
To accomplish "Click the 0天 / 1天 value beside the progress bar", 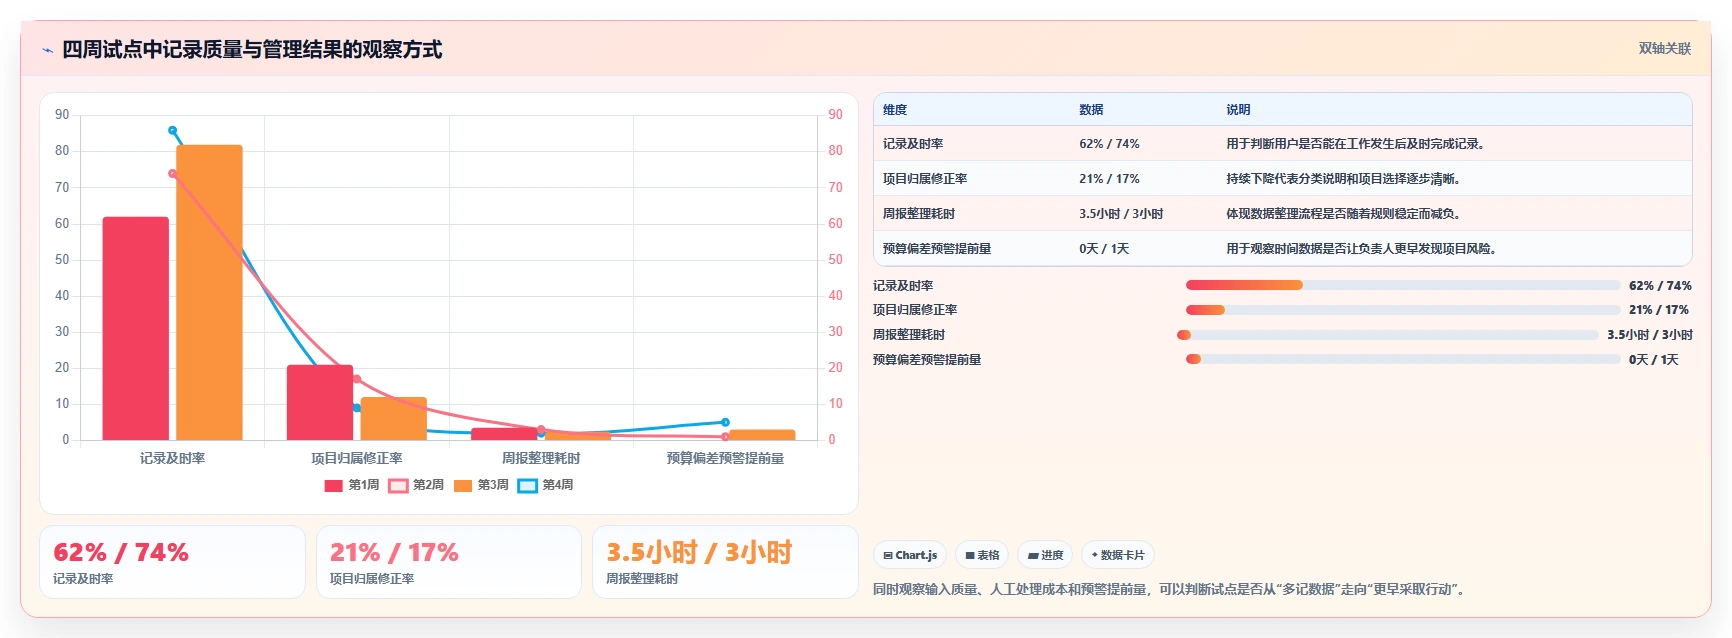I will [x=1654, y=360].
